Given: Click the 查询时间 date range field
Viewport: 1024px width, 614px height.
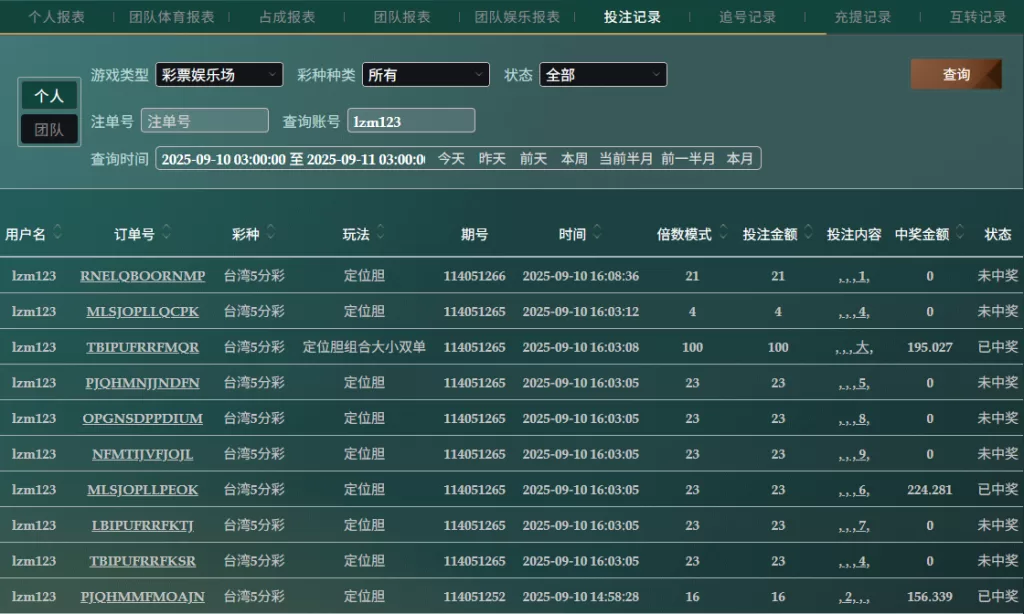Looking at the screenshot, I should point(292,159).
